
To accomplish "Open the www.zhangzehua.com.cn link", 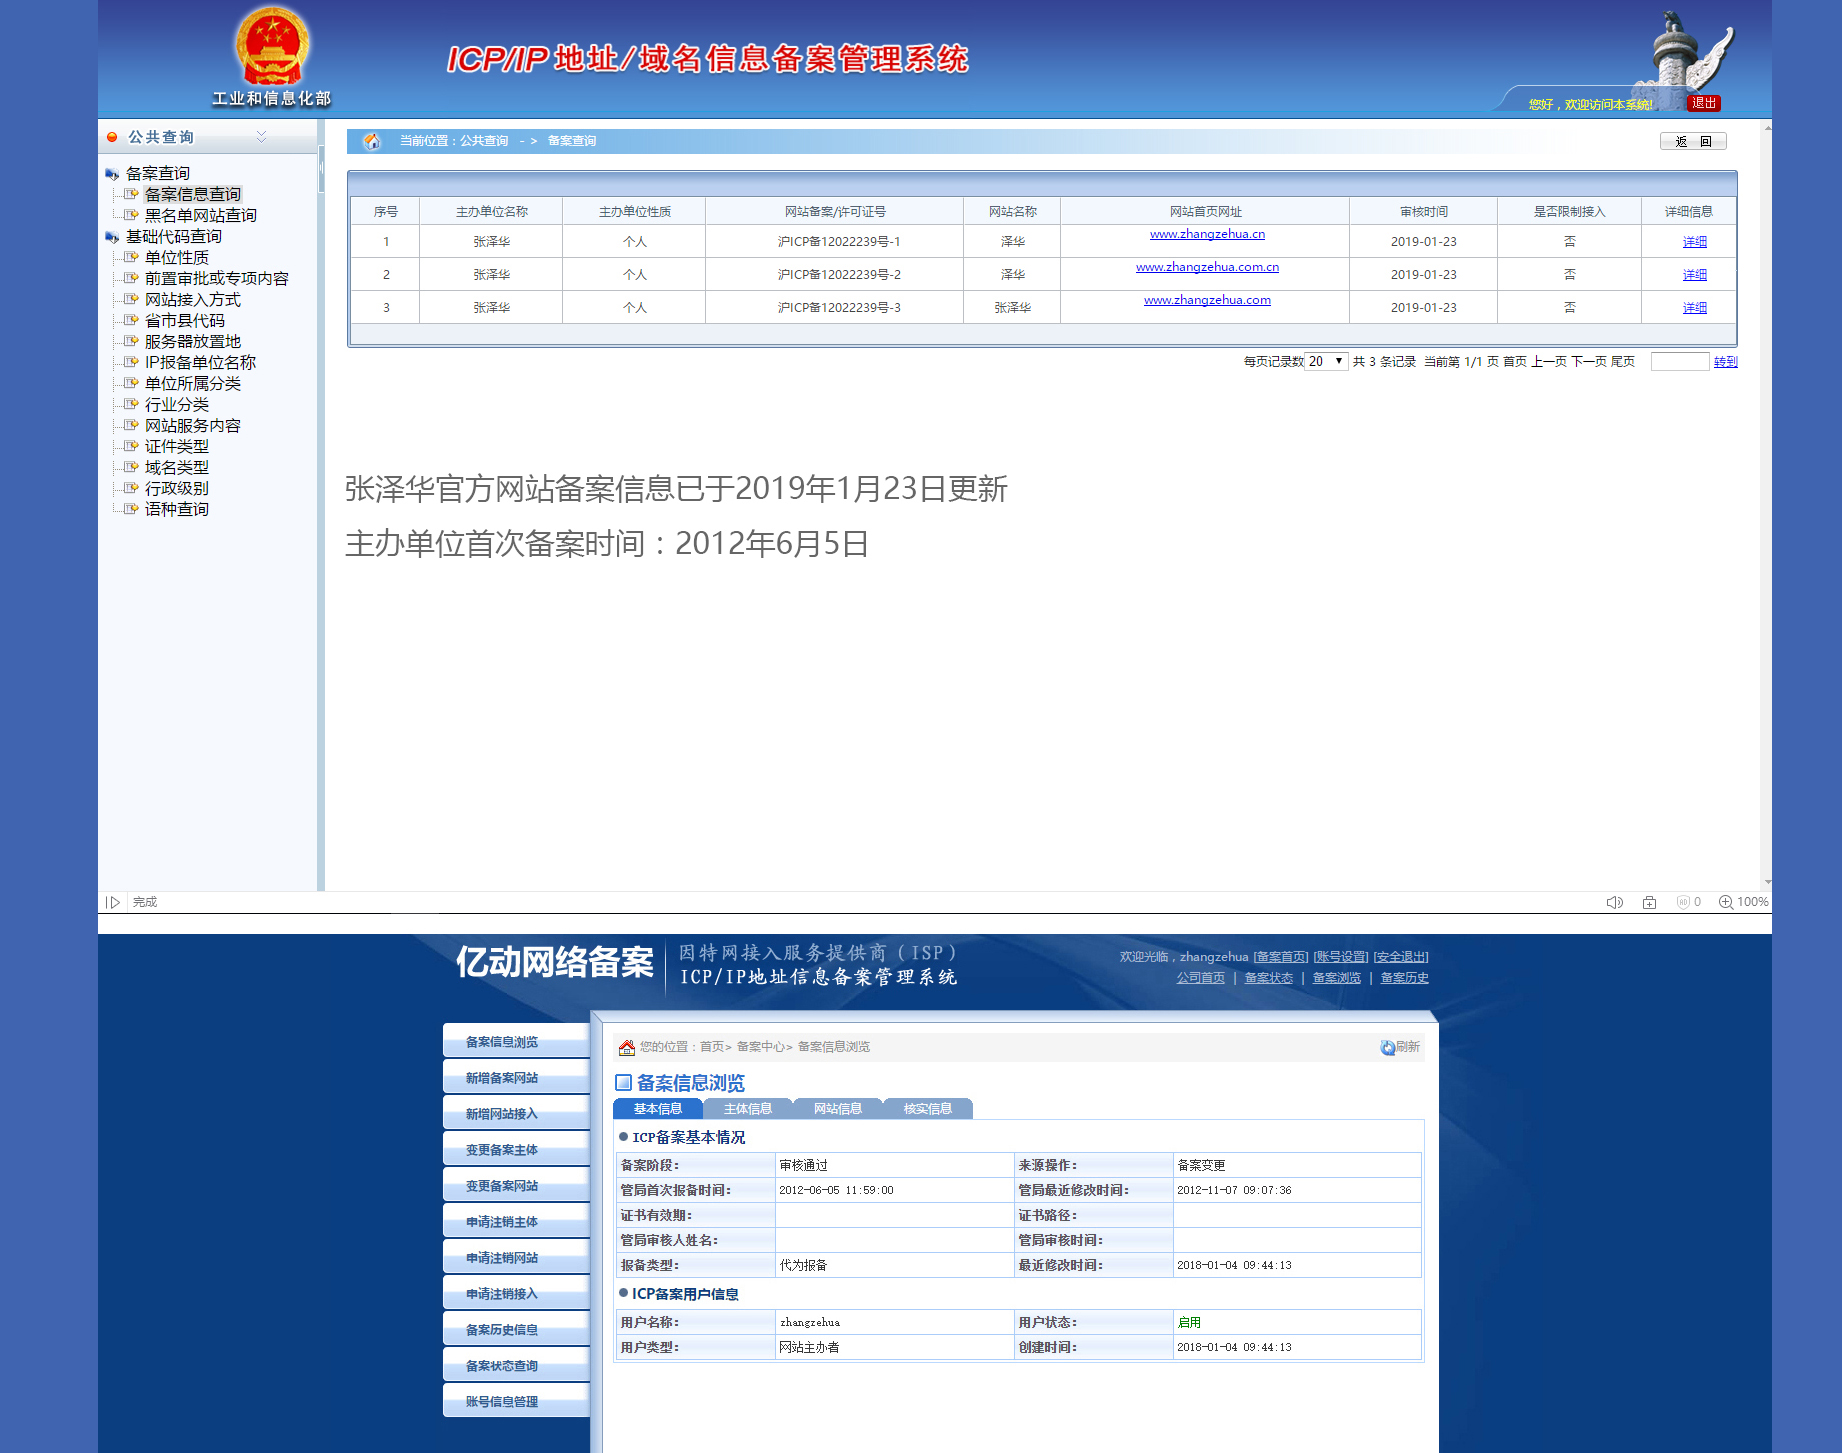I will (x=1207, y=267).
